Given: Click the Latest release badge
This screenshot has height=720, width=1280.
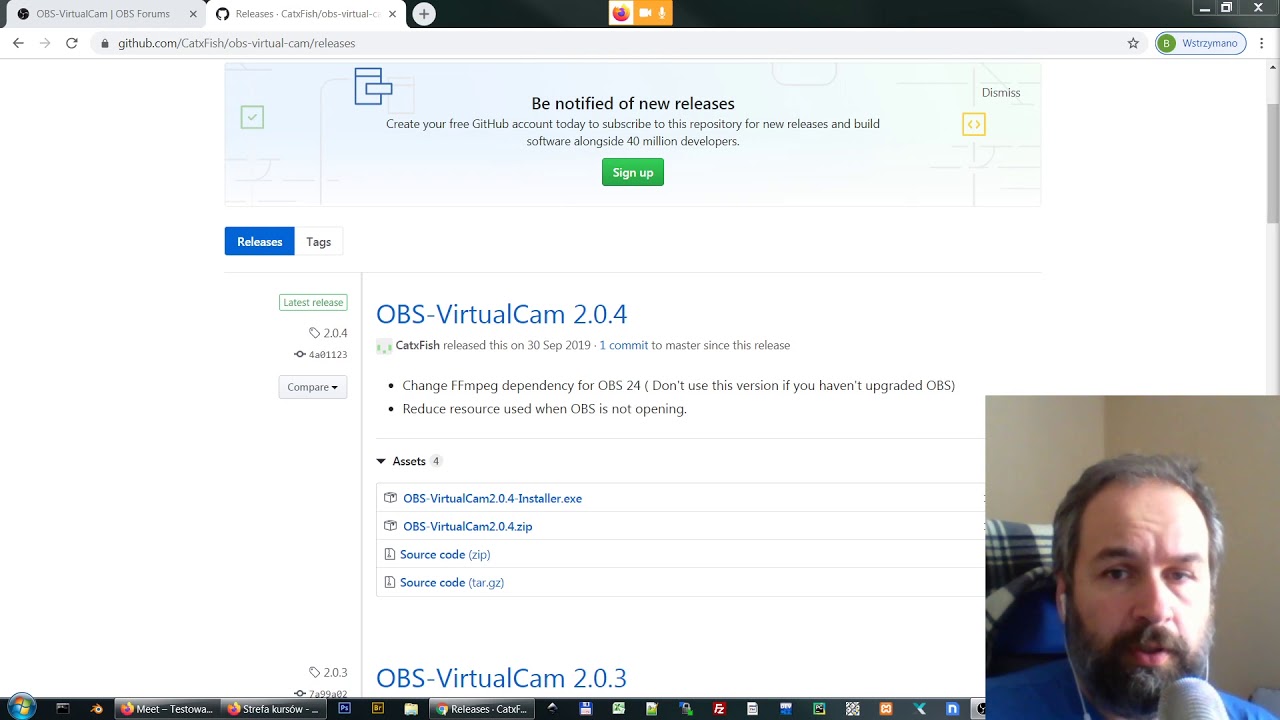Looking at the screenshot, I should (313, 302).
